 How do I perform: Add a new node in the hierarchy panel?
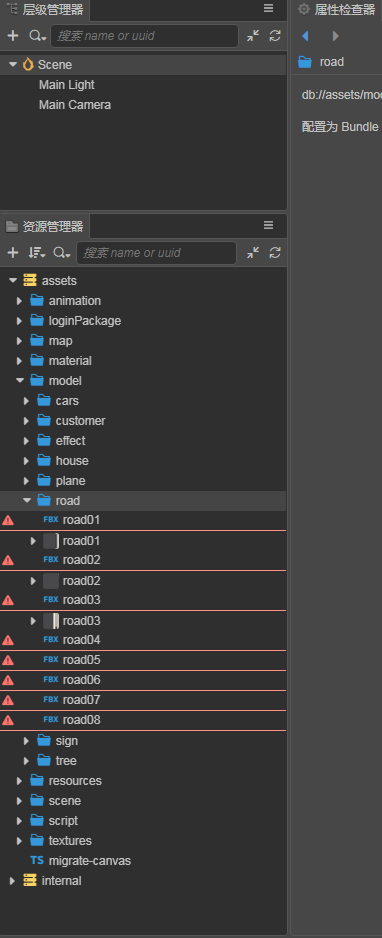[13, 36]
